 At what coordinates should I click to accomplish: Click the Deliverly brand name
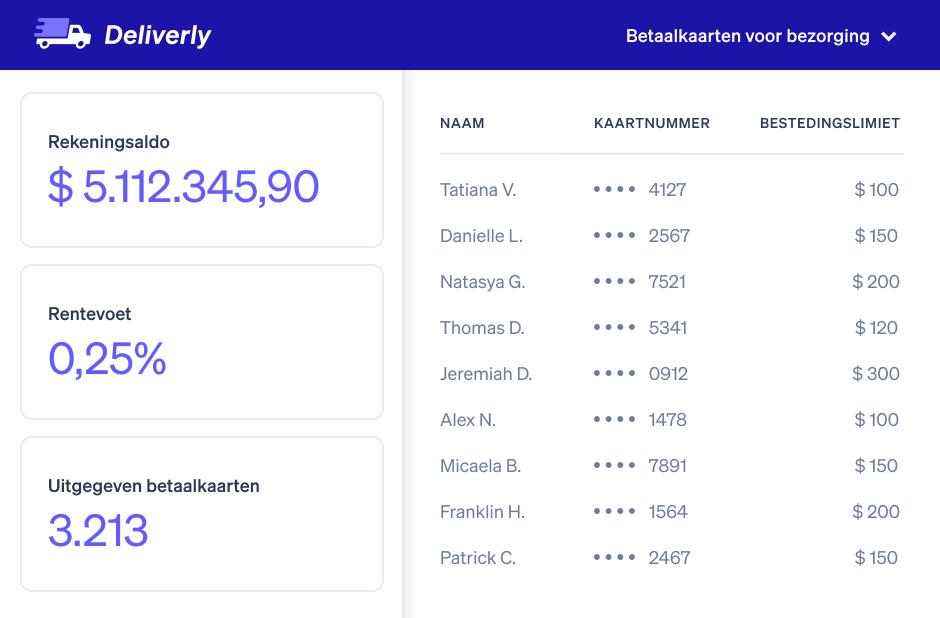[x=158, y=35]
